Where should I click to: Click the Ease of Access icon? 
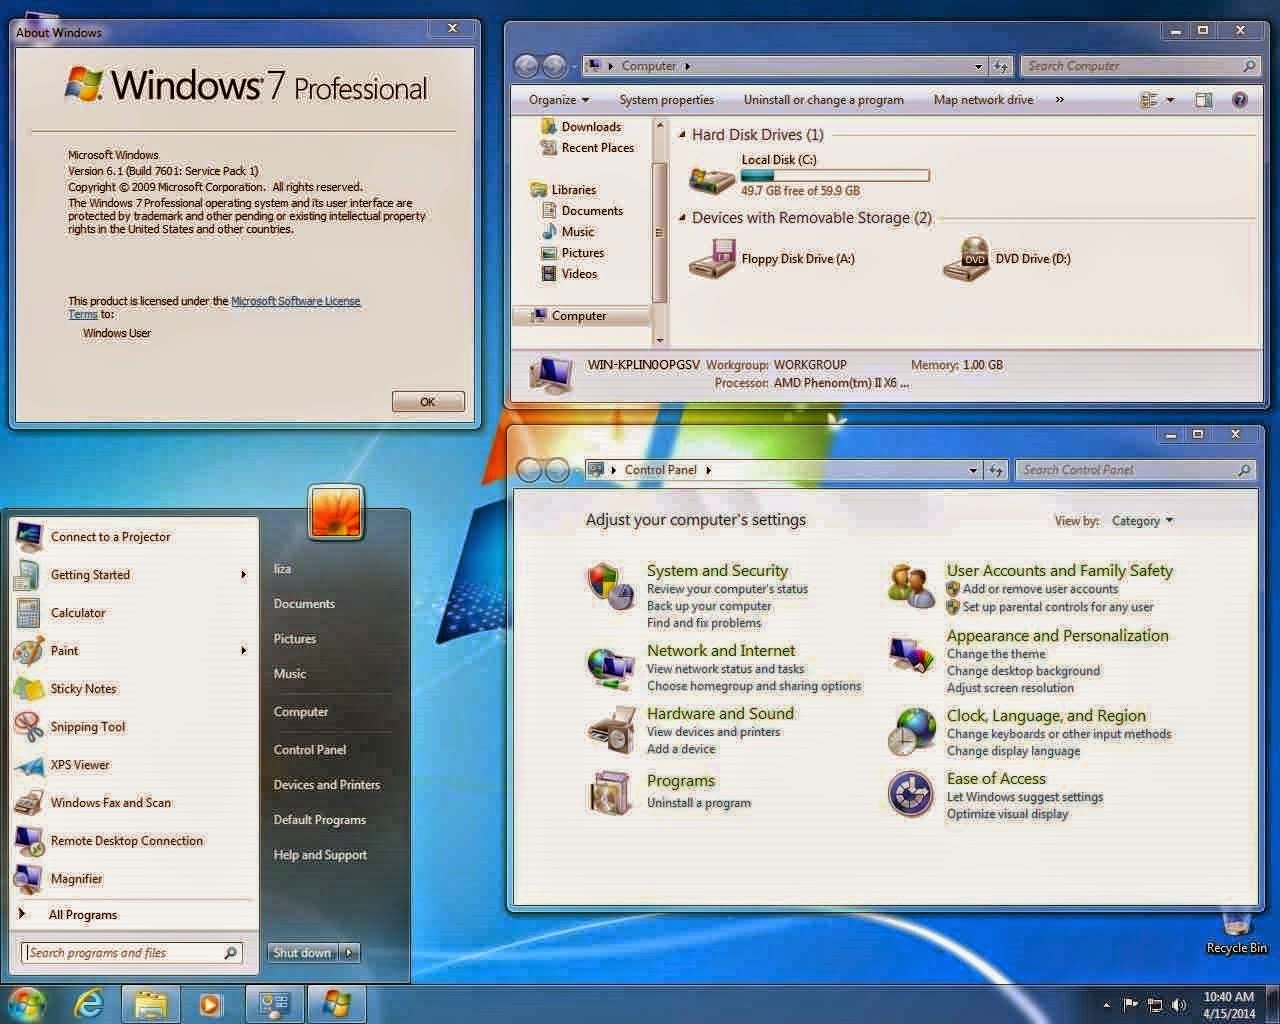[x=910, y=794]
